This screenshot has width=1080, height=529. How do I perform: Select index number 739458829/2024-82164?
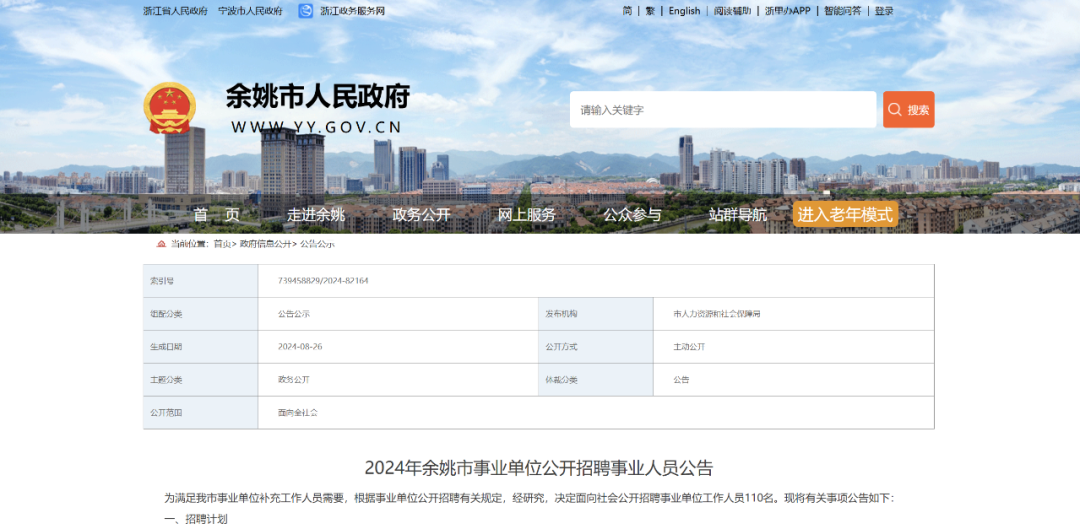(323, 281)
